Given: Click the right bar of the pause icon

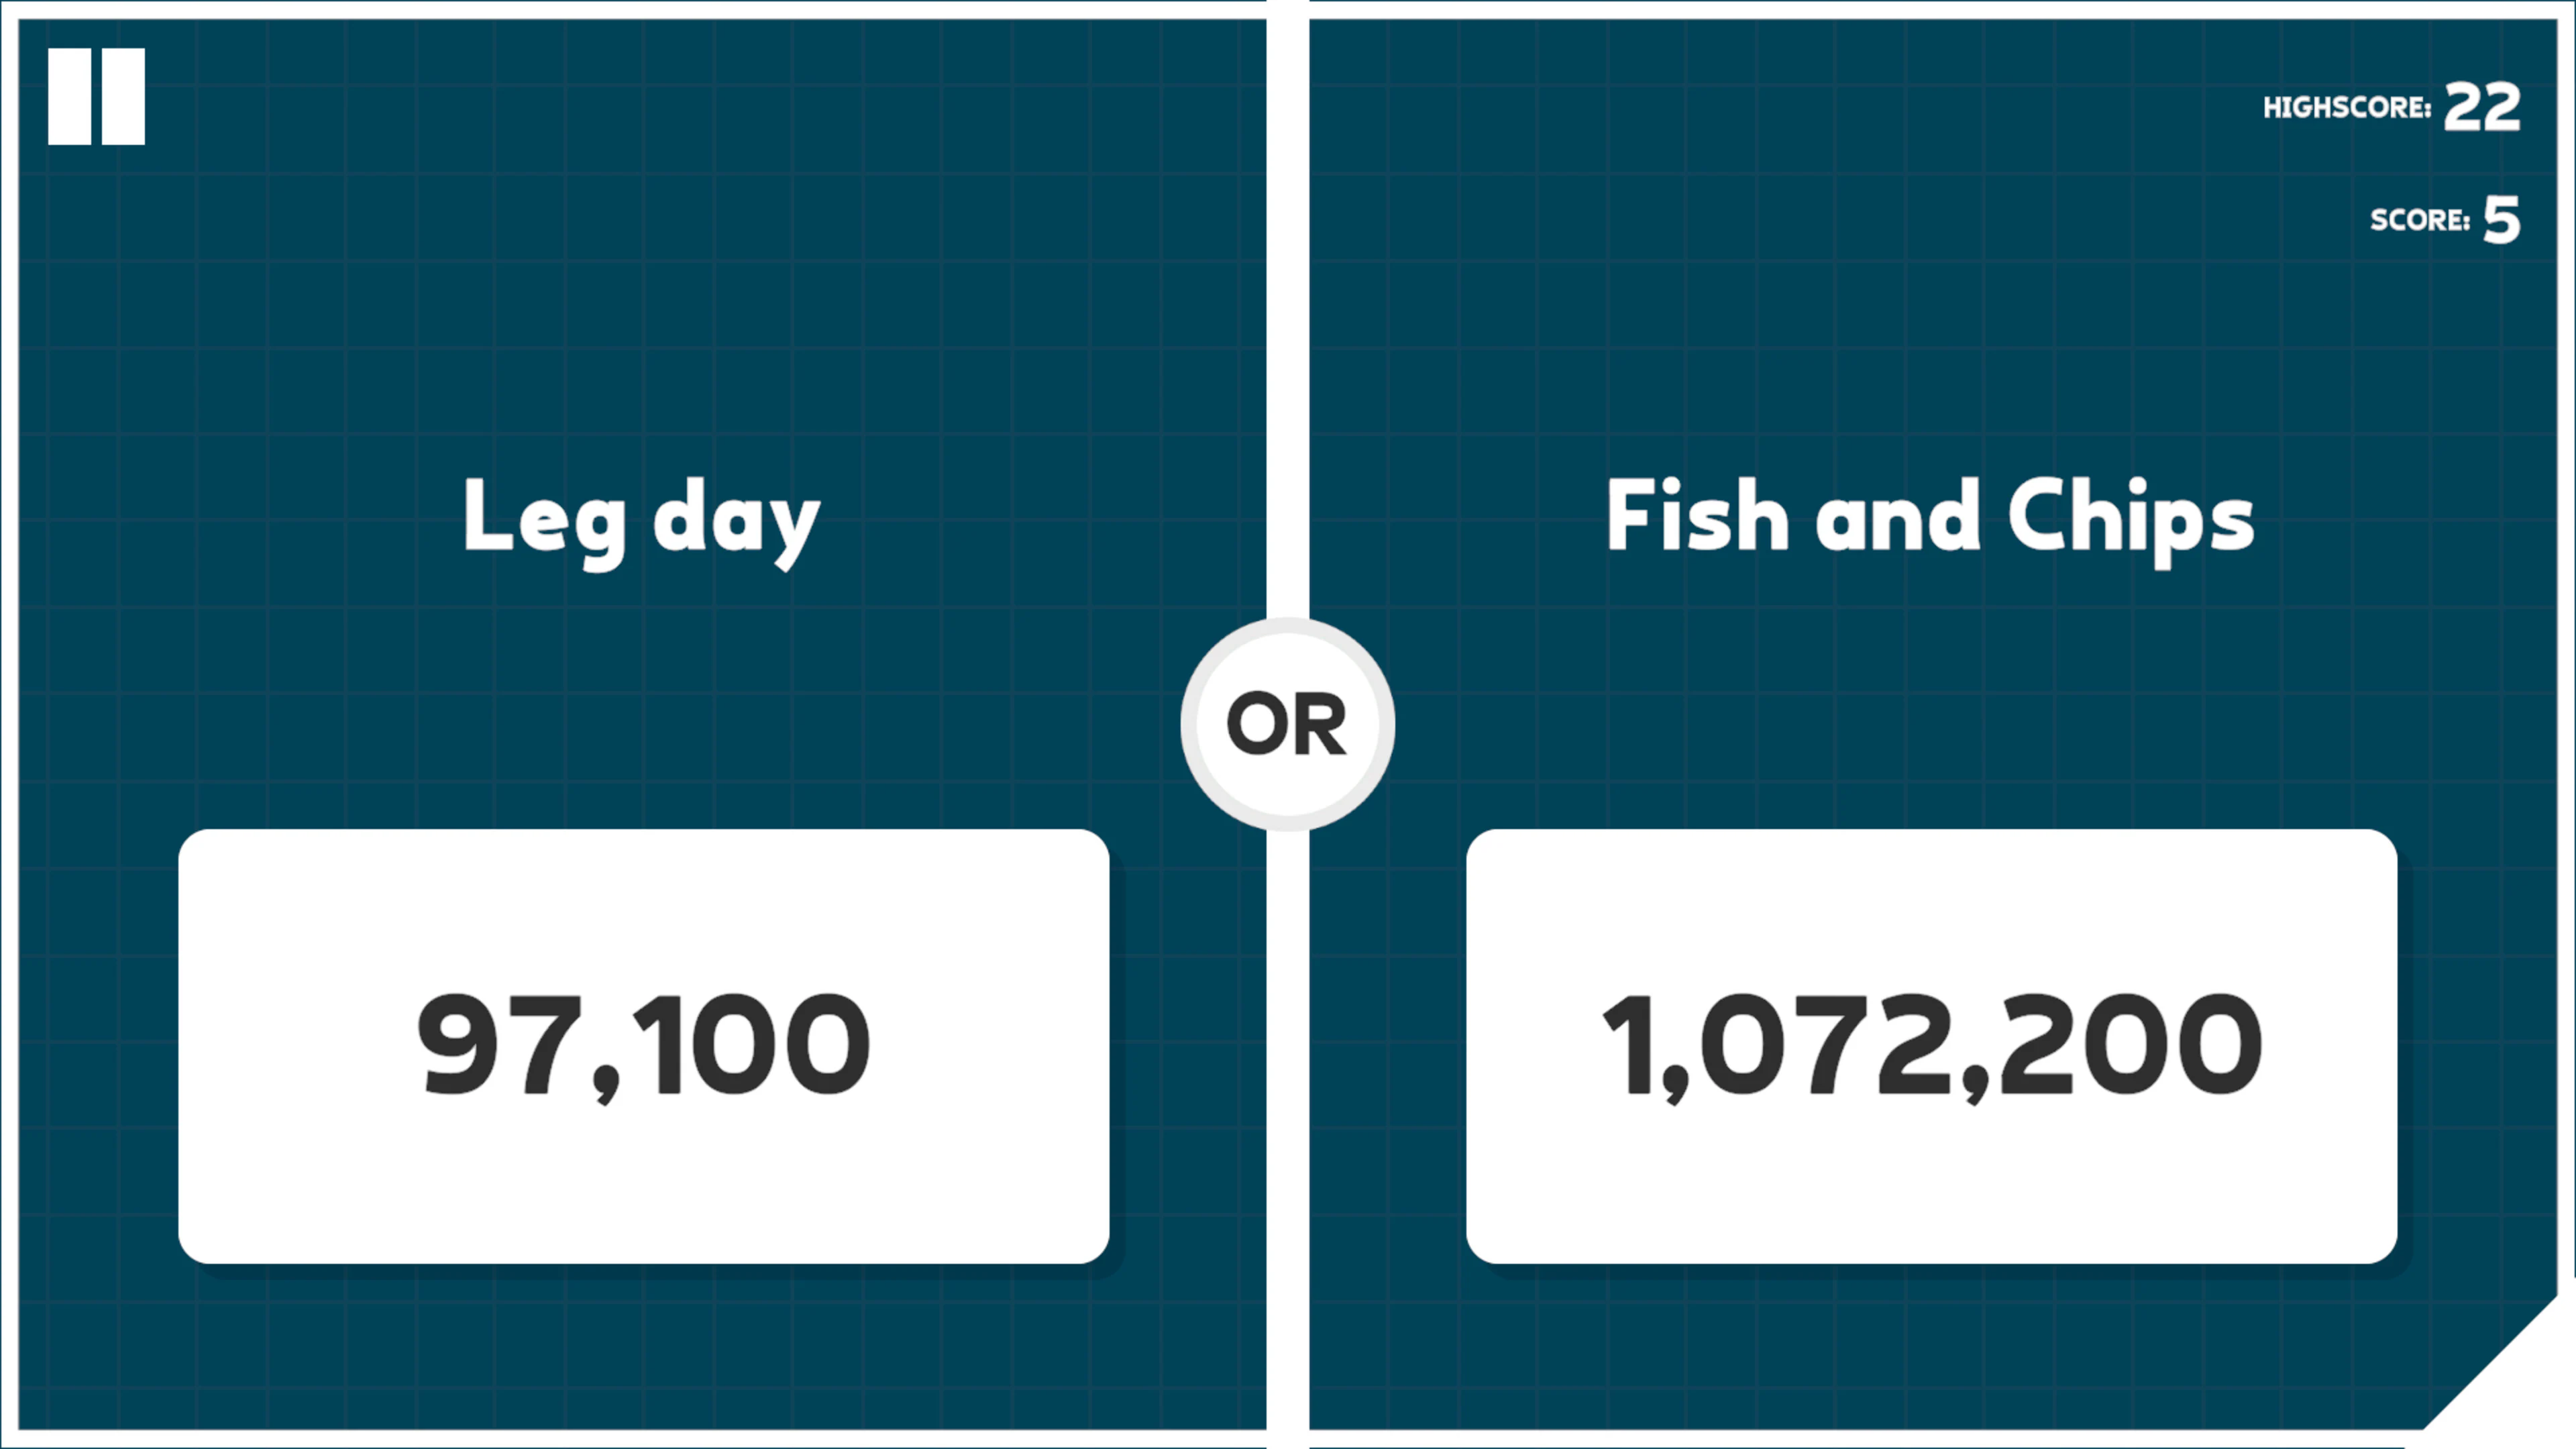Looking at the screenshot, I should (123, 96).
